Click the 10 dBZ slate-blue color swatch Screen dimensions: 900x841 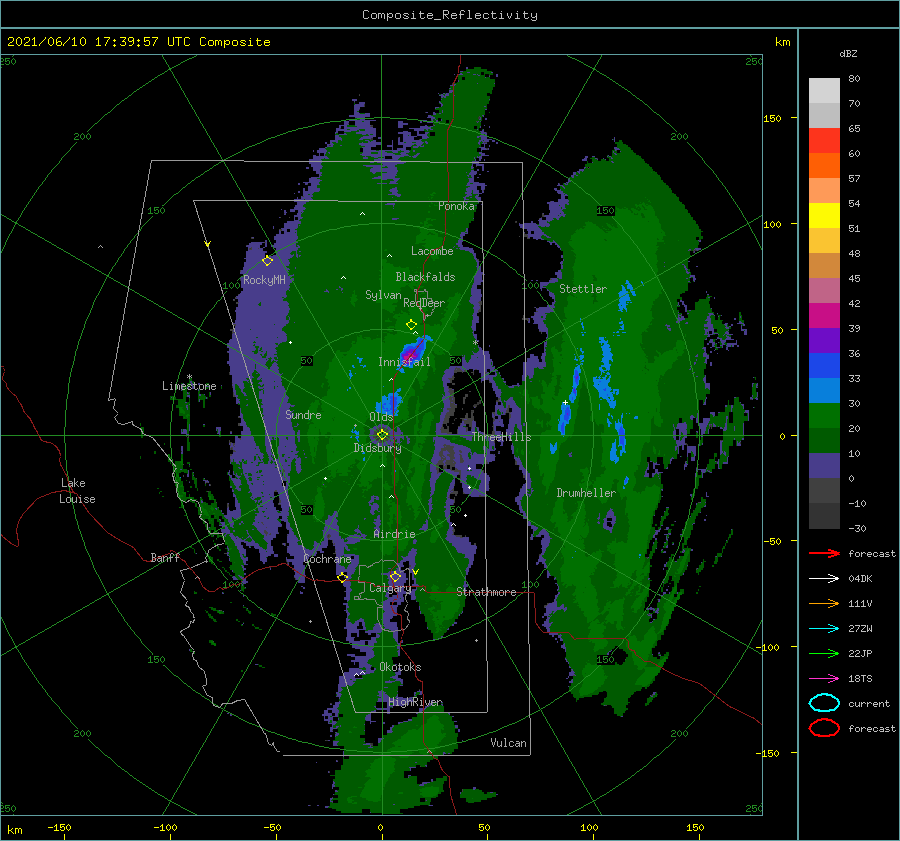click(824, 466)
